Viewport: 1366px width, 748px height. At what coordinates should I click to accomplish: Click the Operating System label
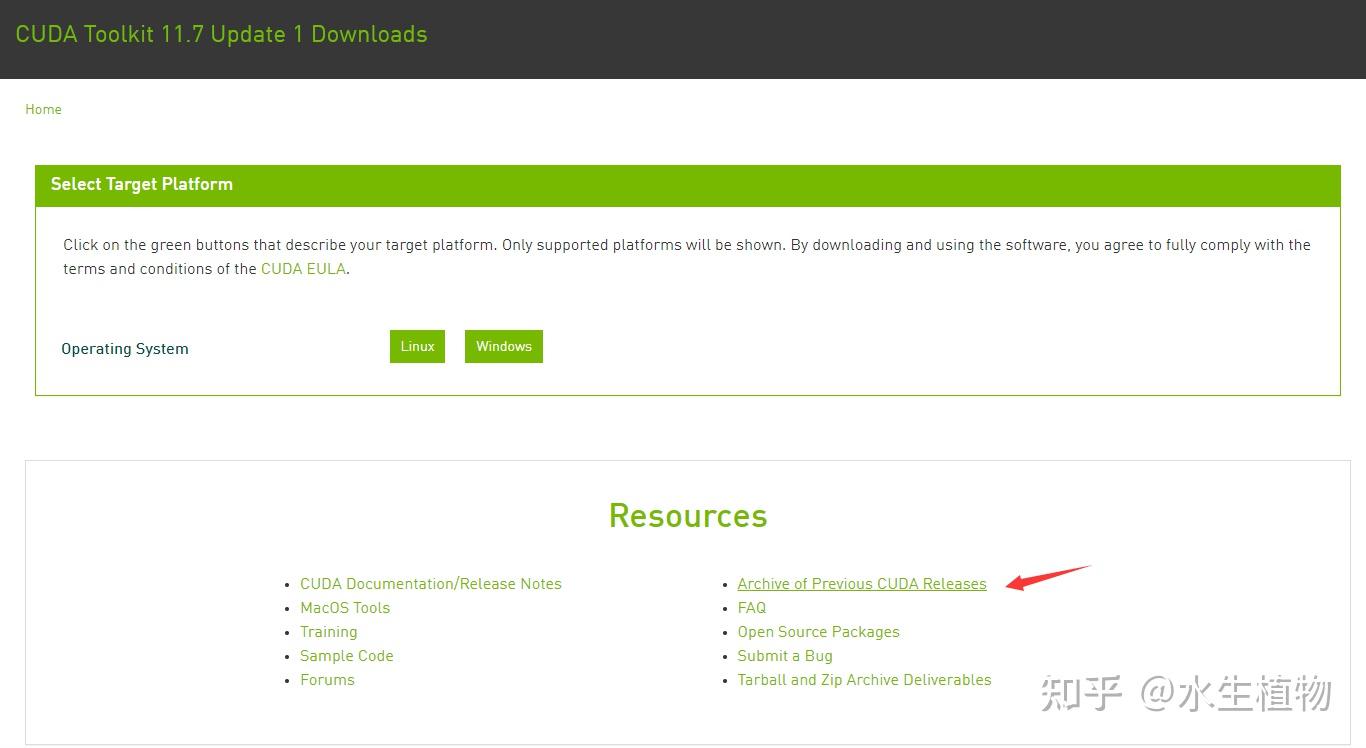click(125, 349)
